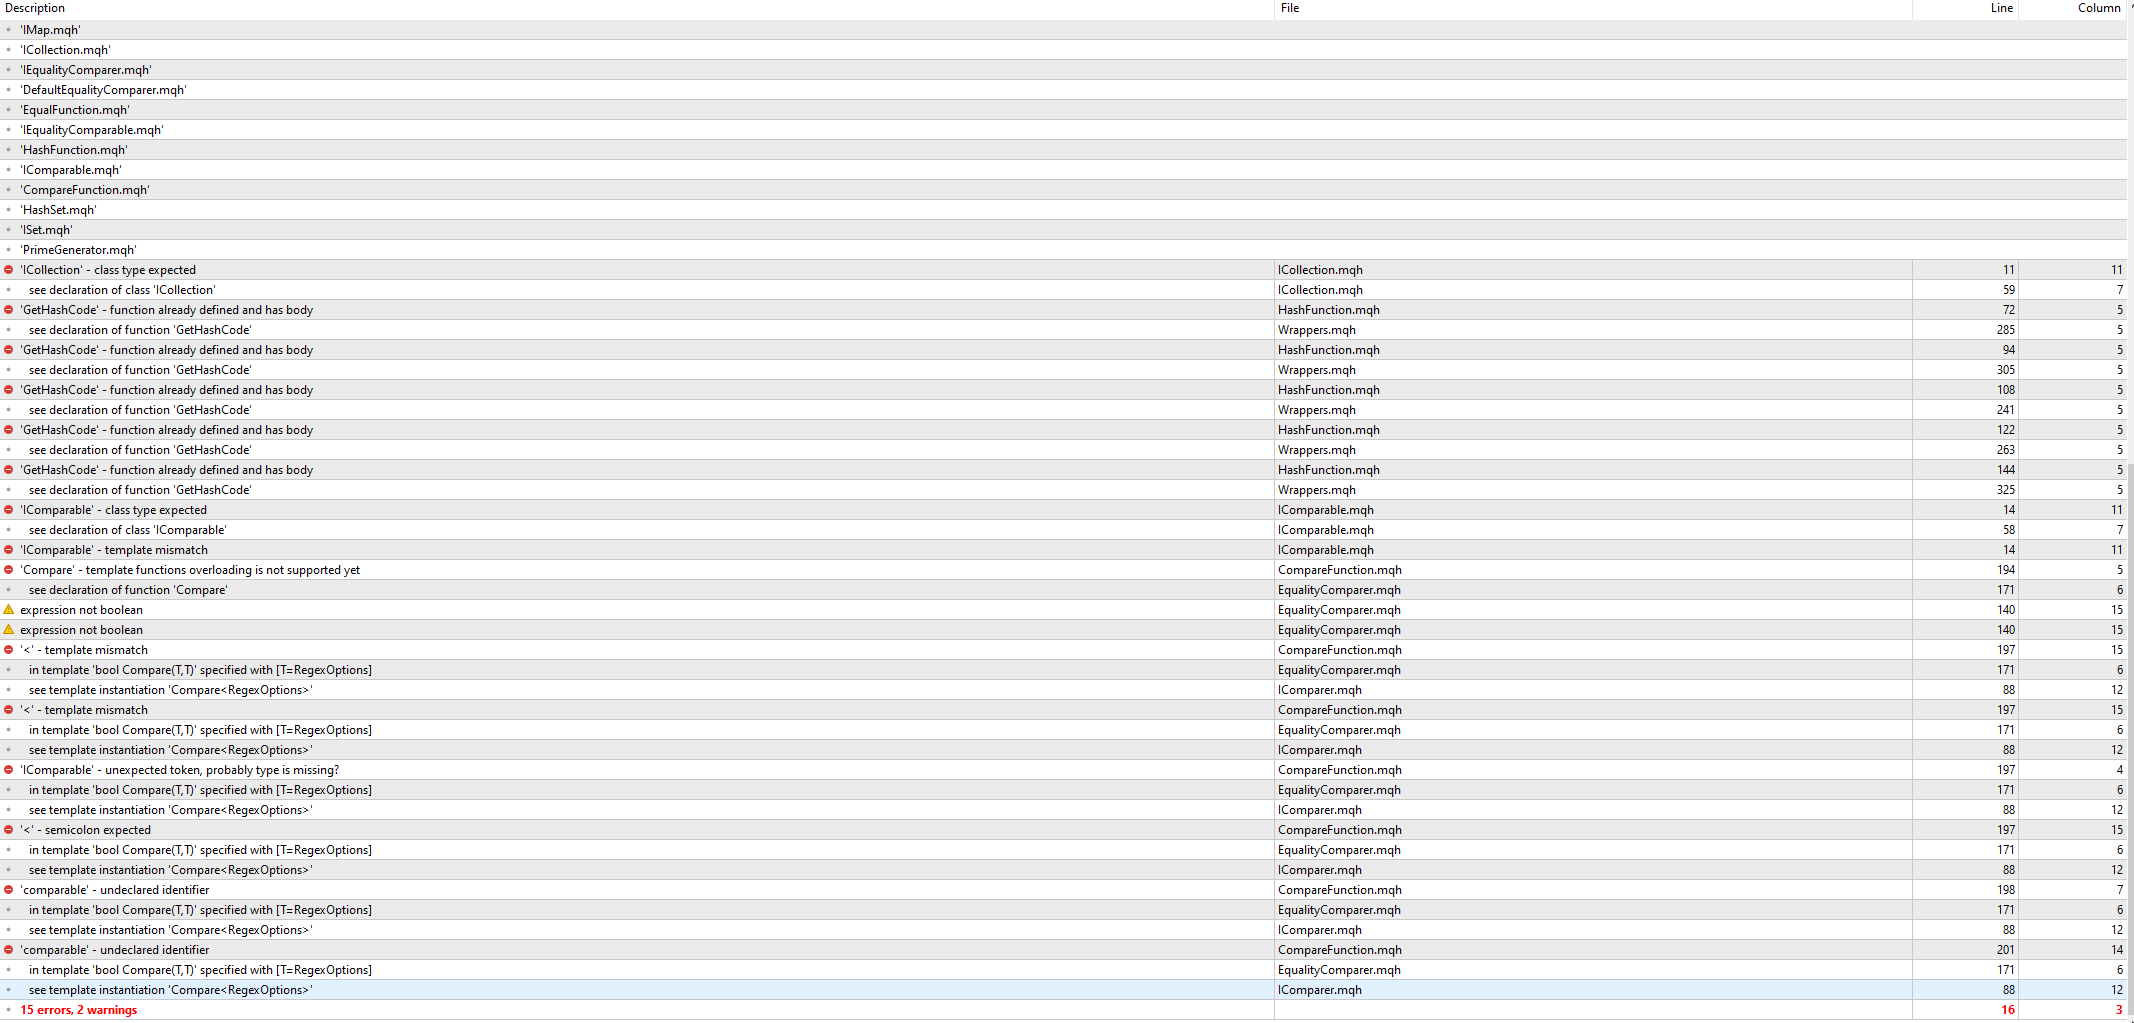Click the error icon for 'IComparable' unexpected token

click(9, 770)
